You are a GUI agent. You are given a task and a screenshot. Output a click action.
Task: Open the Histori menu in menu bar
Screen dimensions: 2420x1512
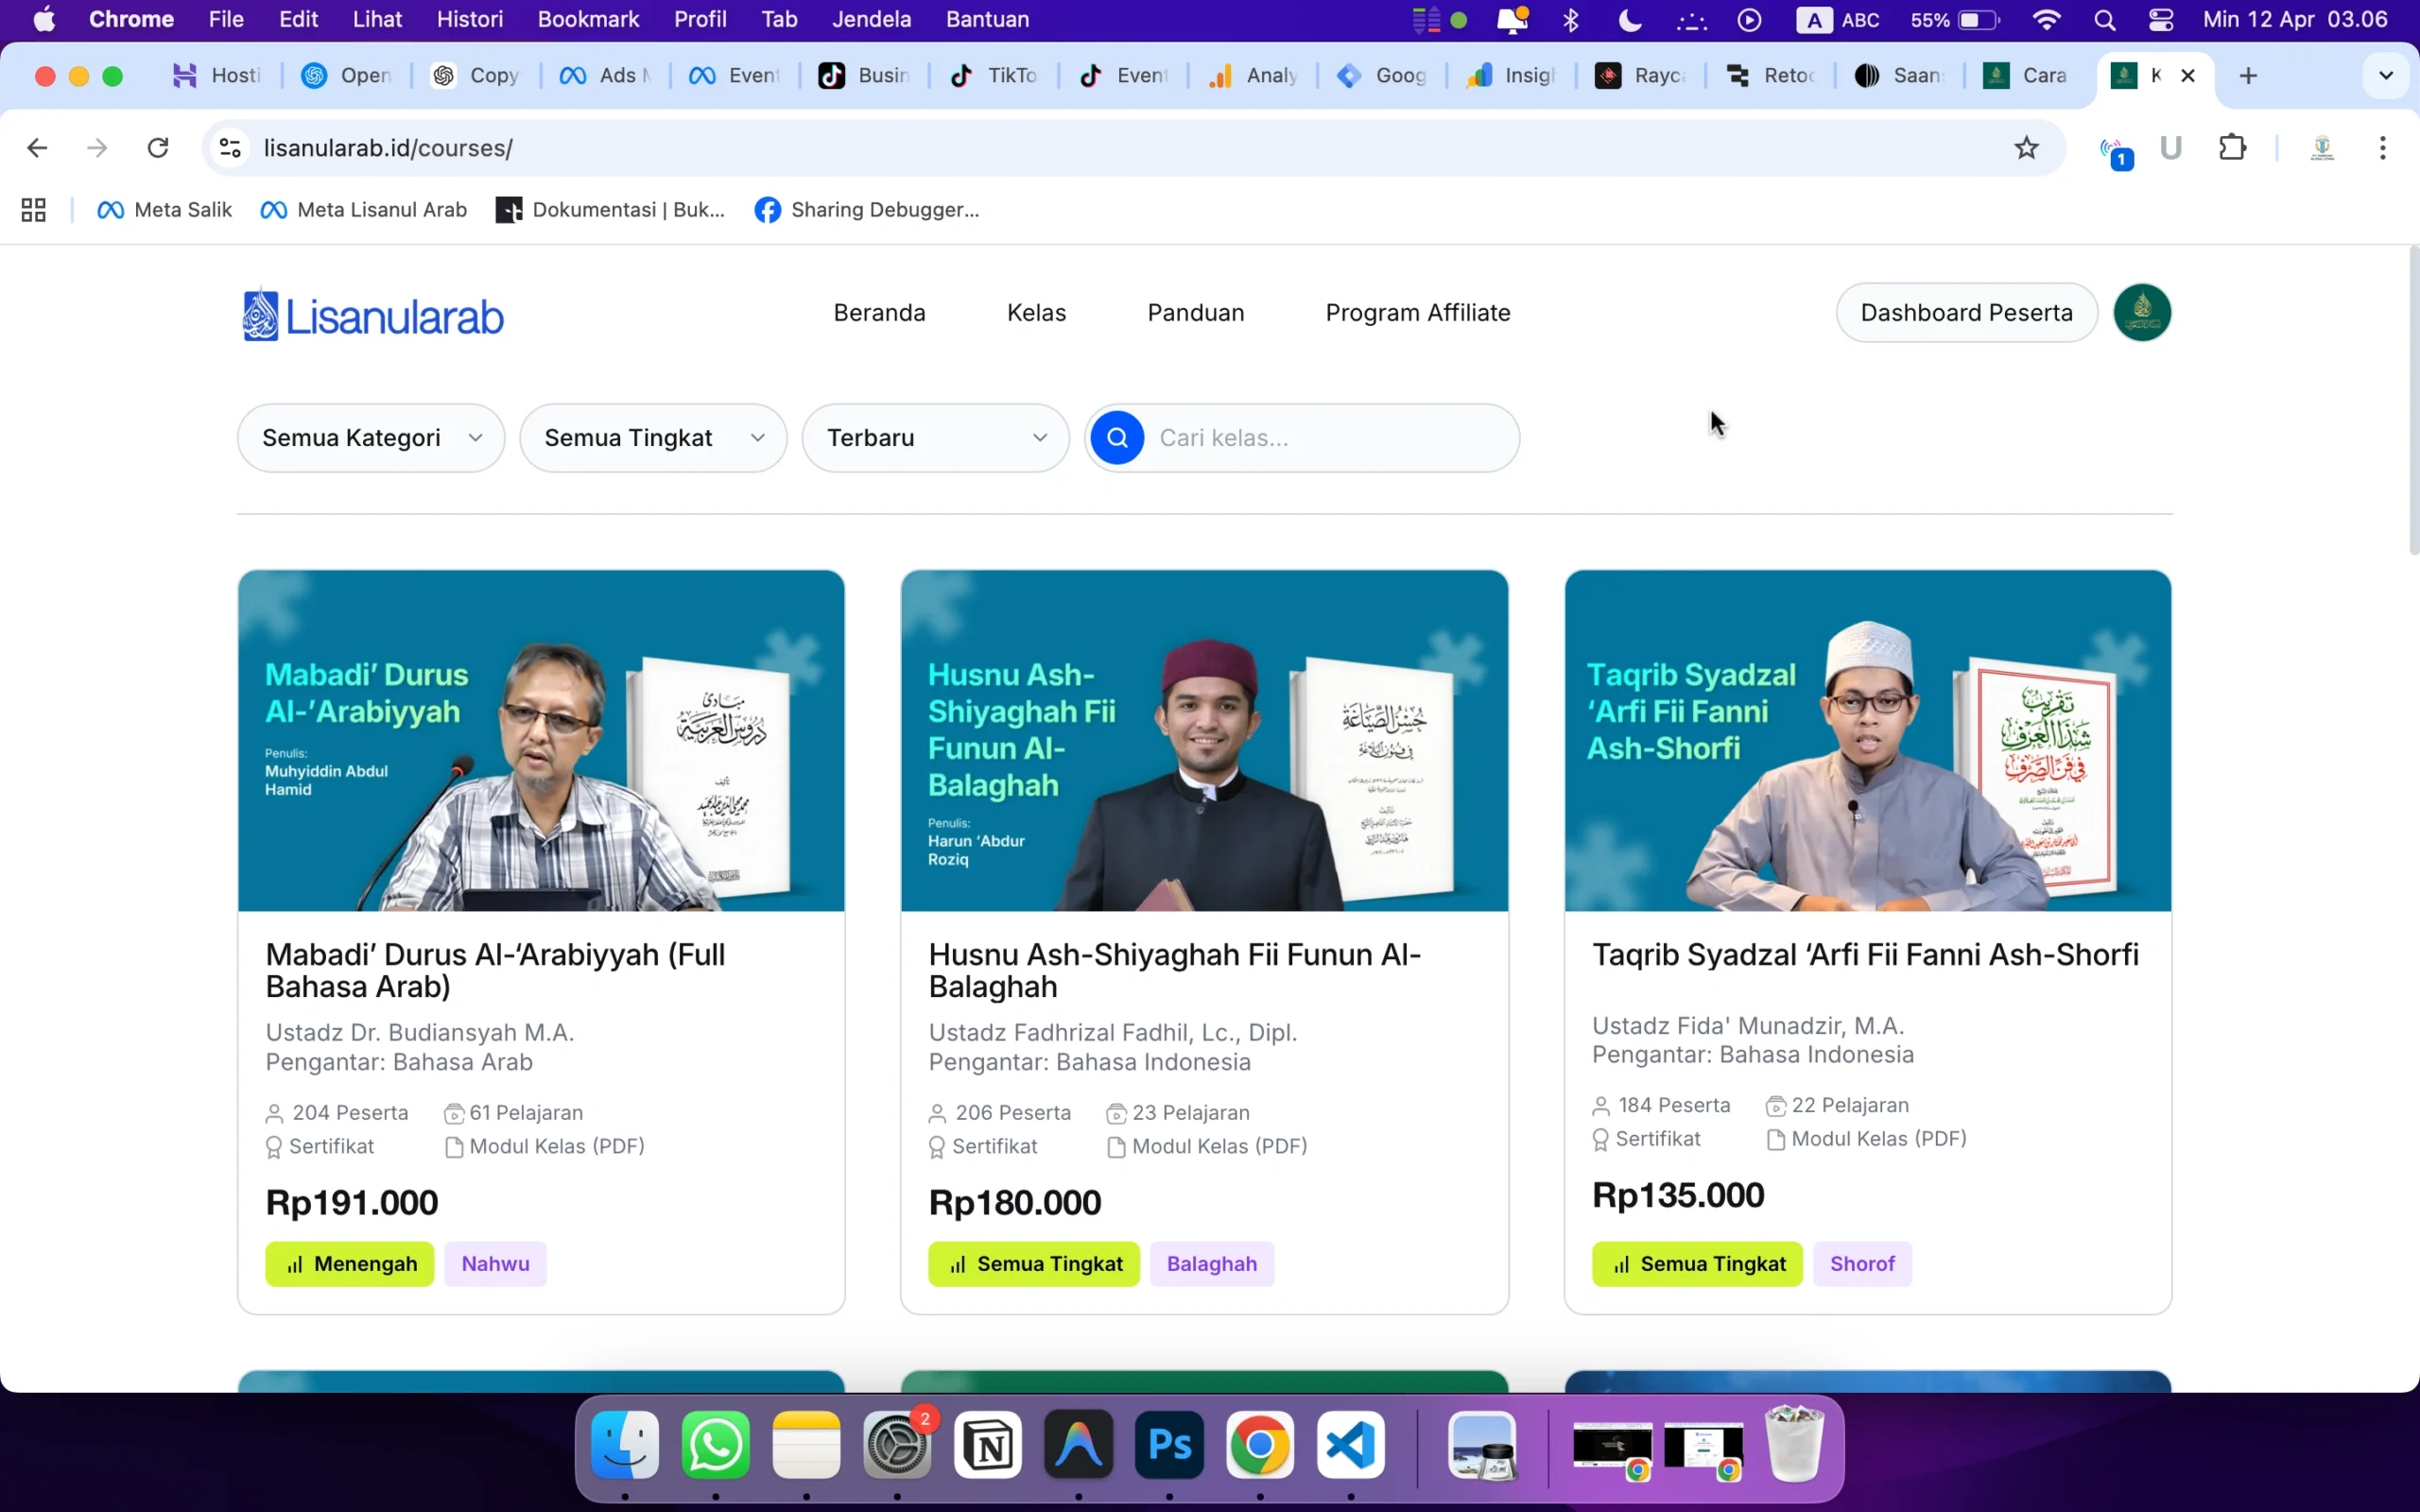[469, 19]
